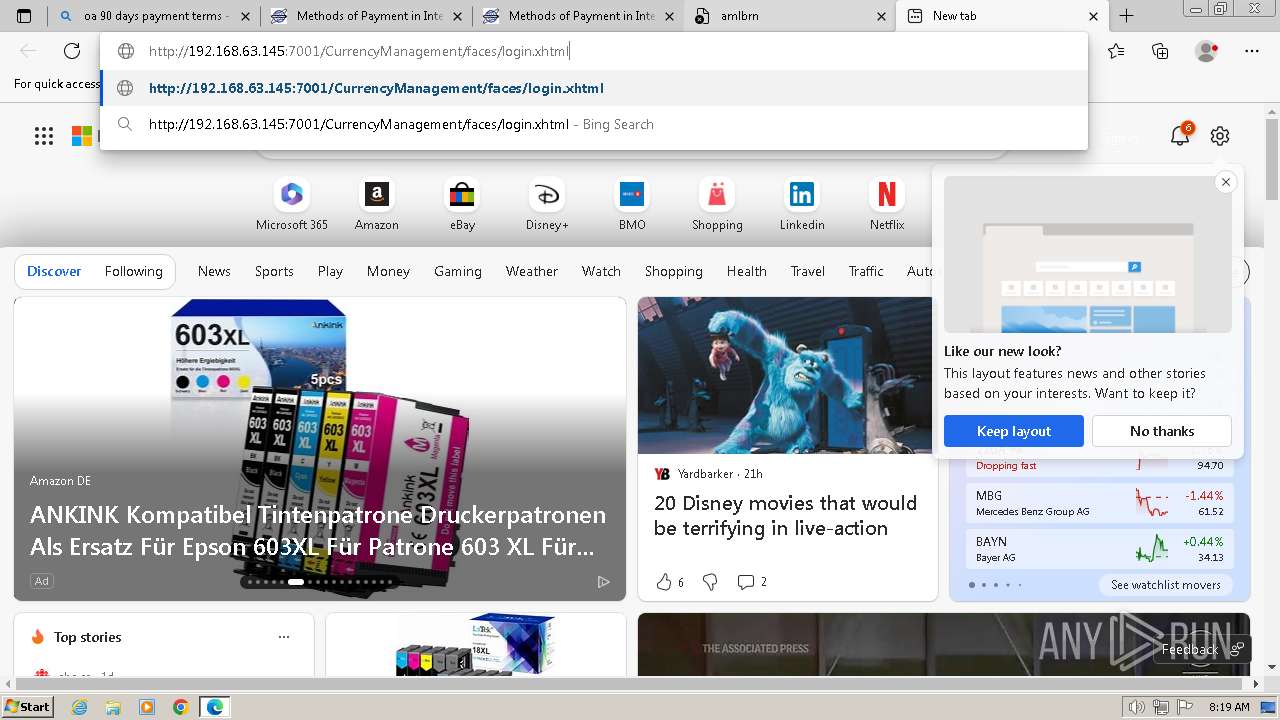Open Sports category
This screenshot has width=1280, height=720.
(274, 271)
